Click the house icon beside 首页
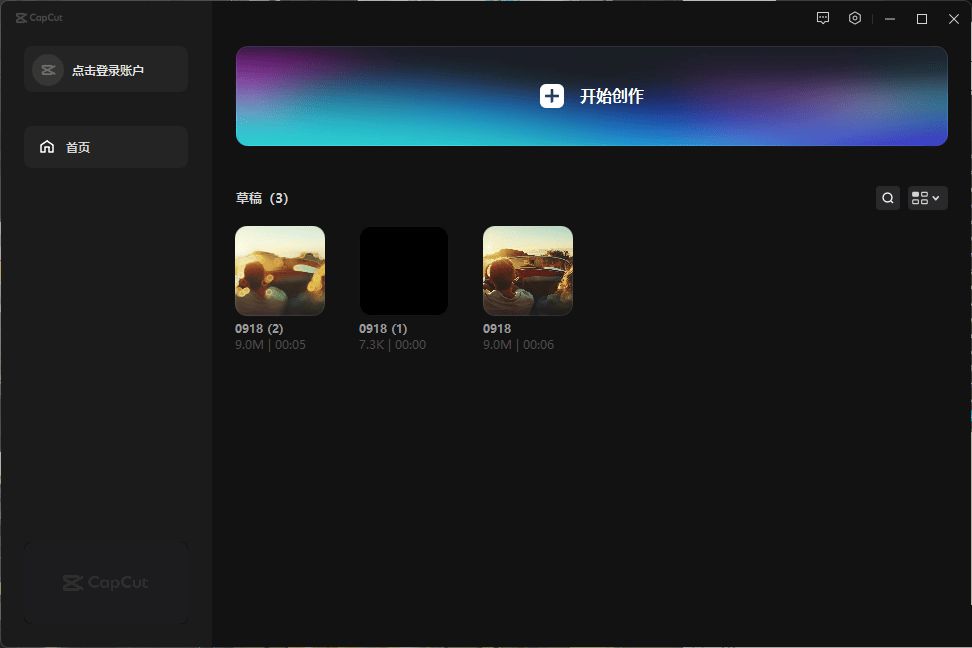972x648 pixels. coord(47,147)
